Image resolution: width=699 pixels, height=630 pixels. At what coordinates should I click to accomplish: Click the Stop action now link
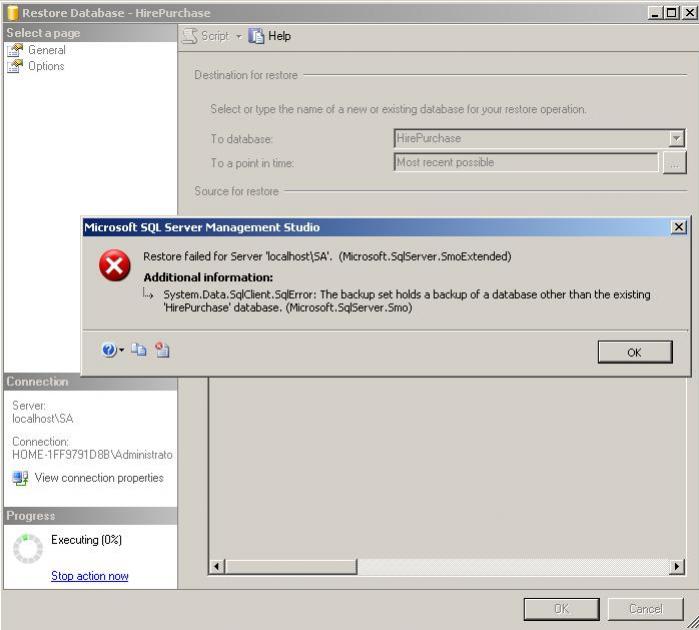(x=90, y=576)
